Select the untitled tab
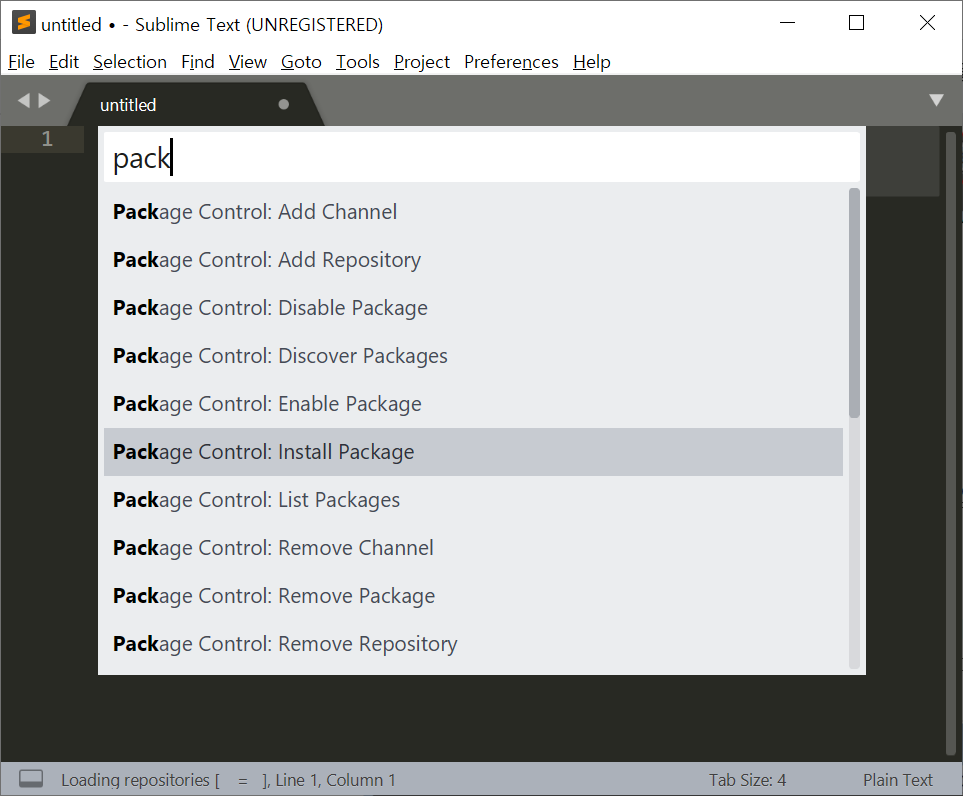Screen dimensions: 963x796 click(195, 104)
